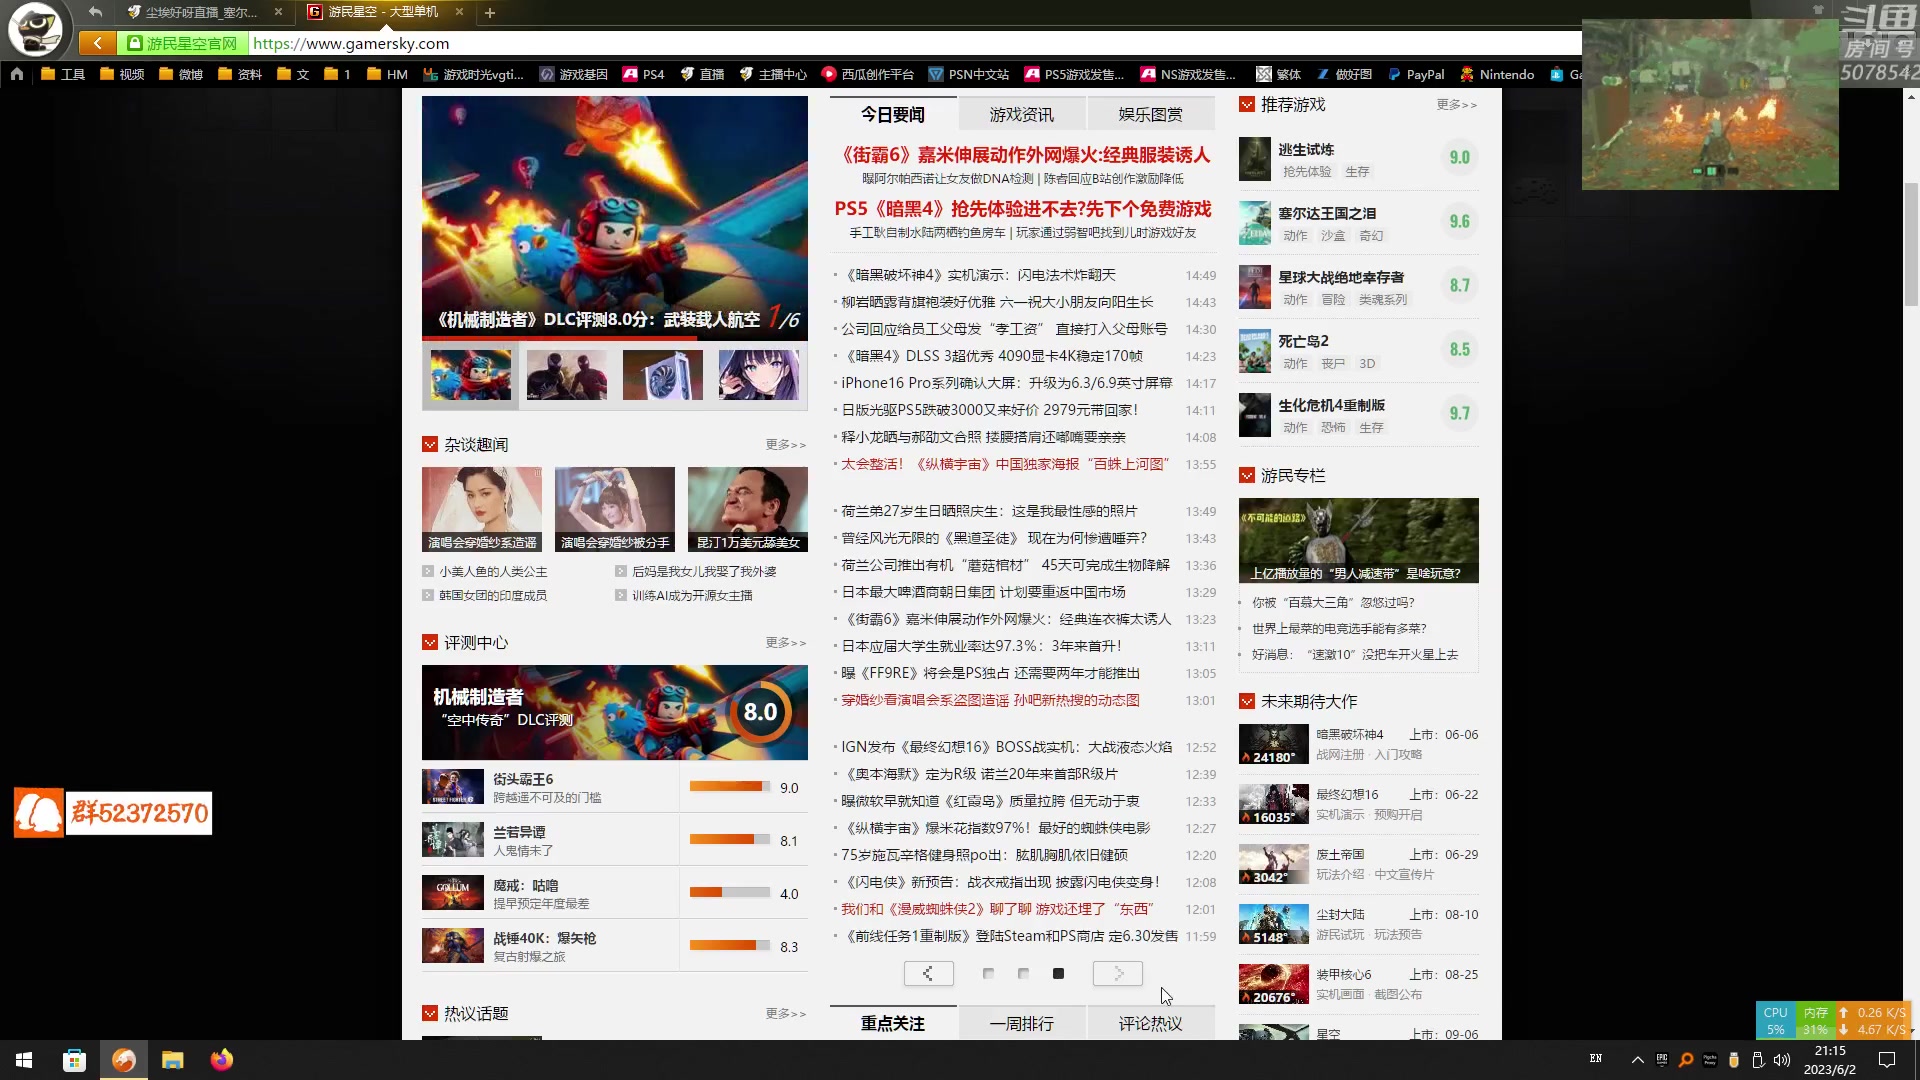Open the 机械制造者 DLC评测 banner
1920x1080 pixels.
[614, 712]
